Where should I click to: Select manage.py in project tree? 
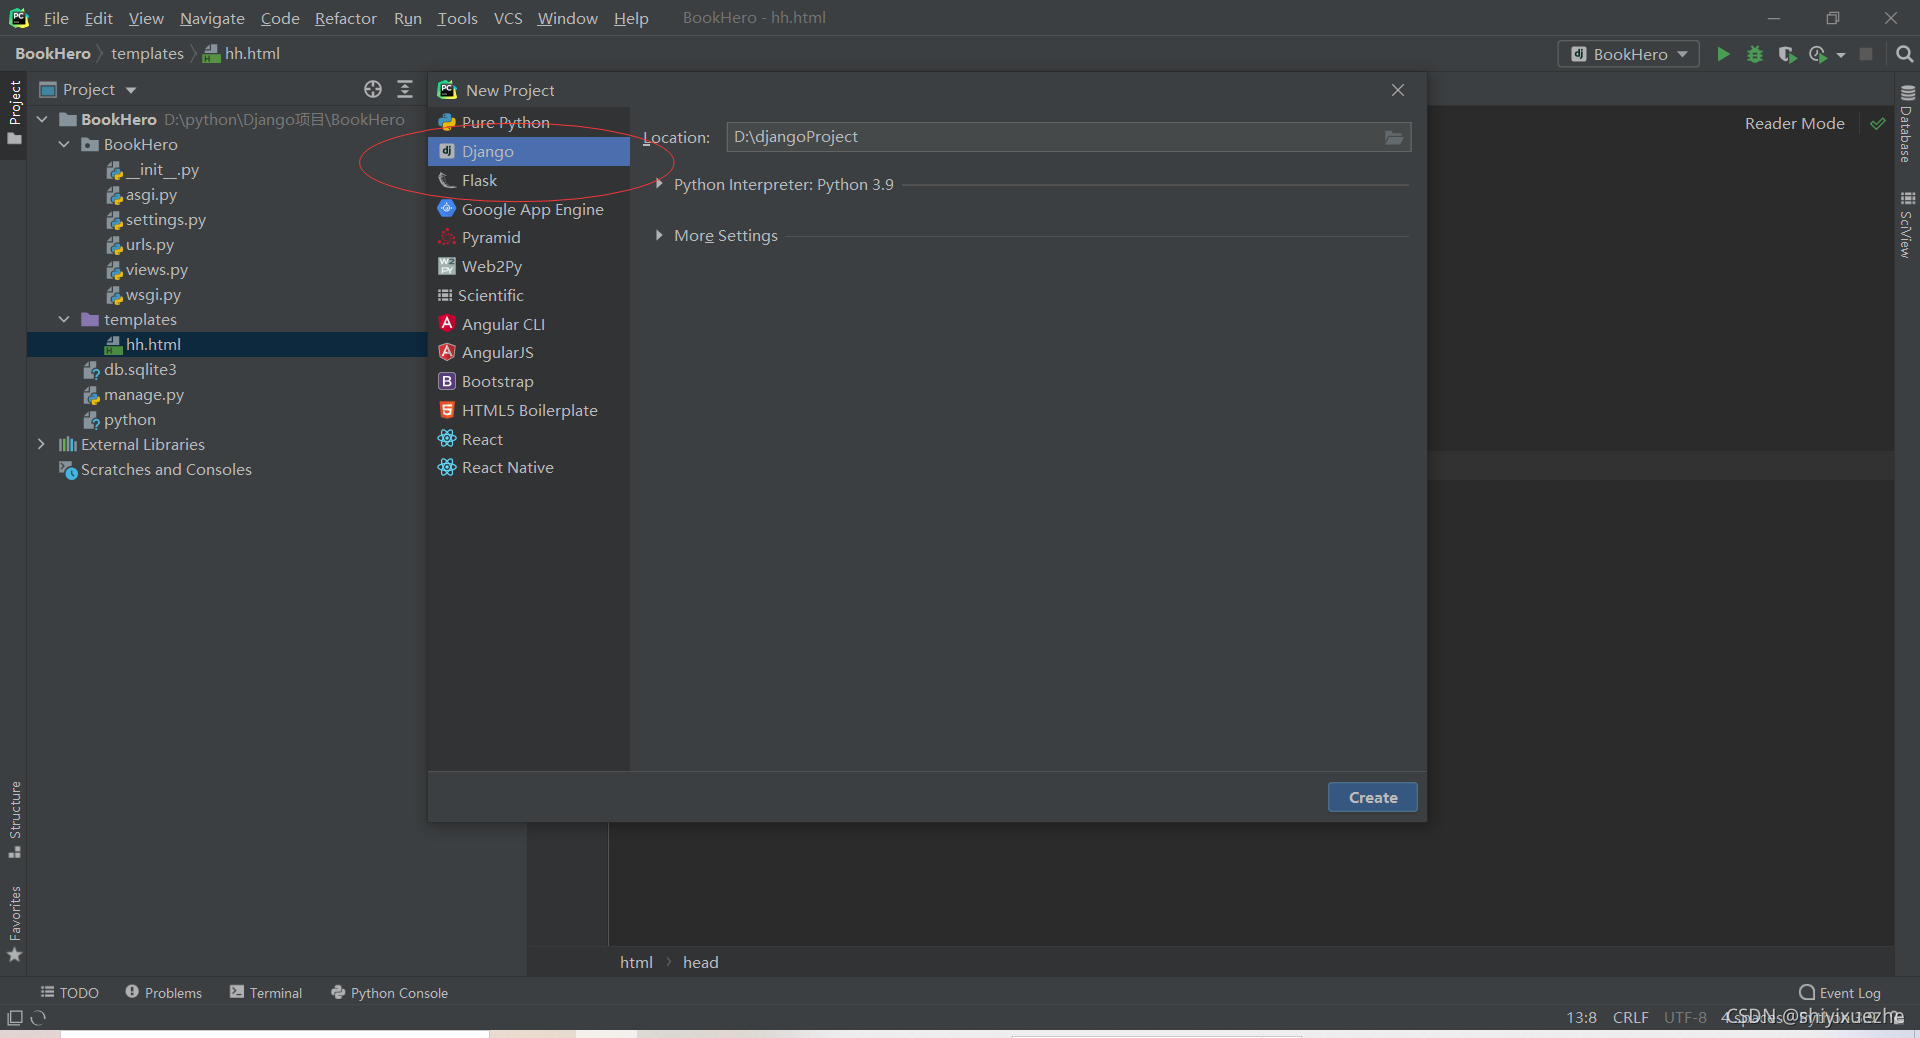point(143,394)
